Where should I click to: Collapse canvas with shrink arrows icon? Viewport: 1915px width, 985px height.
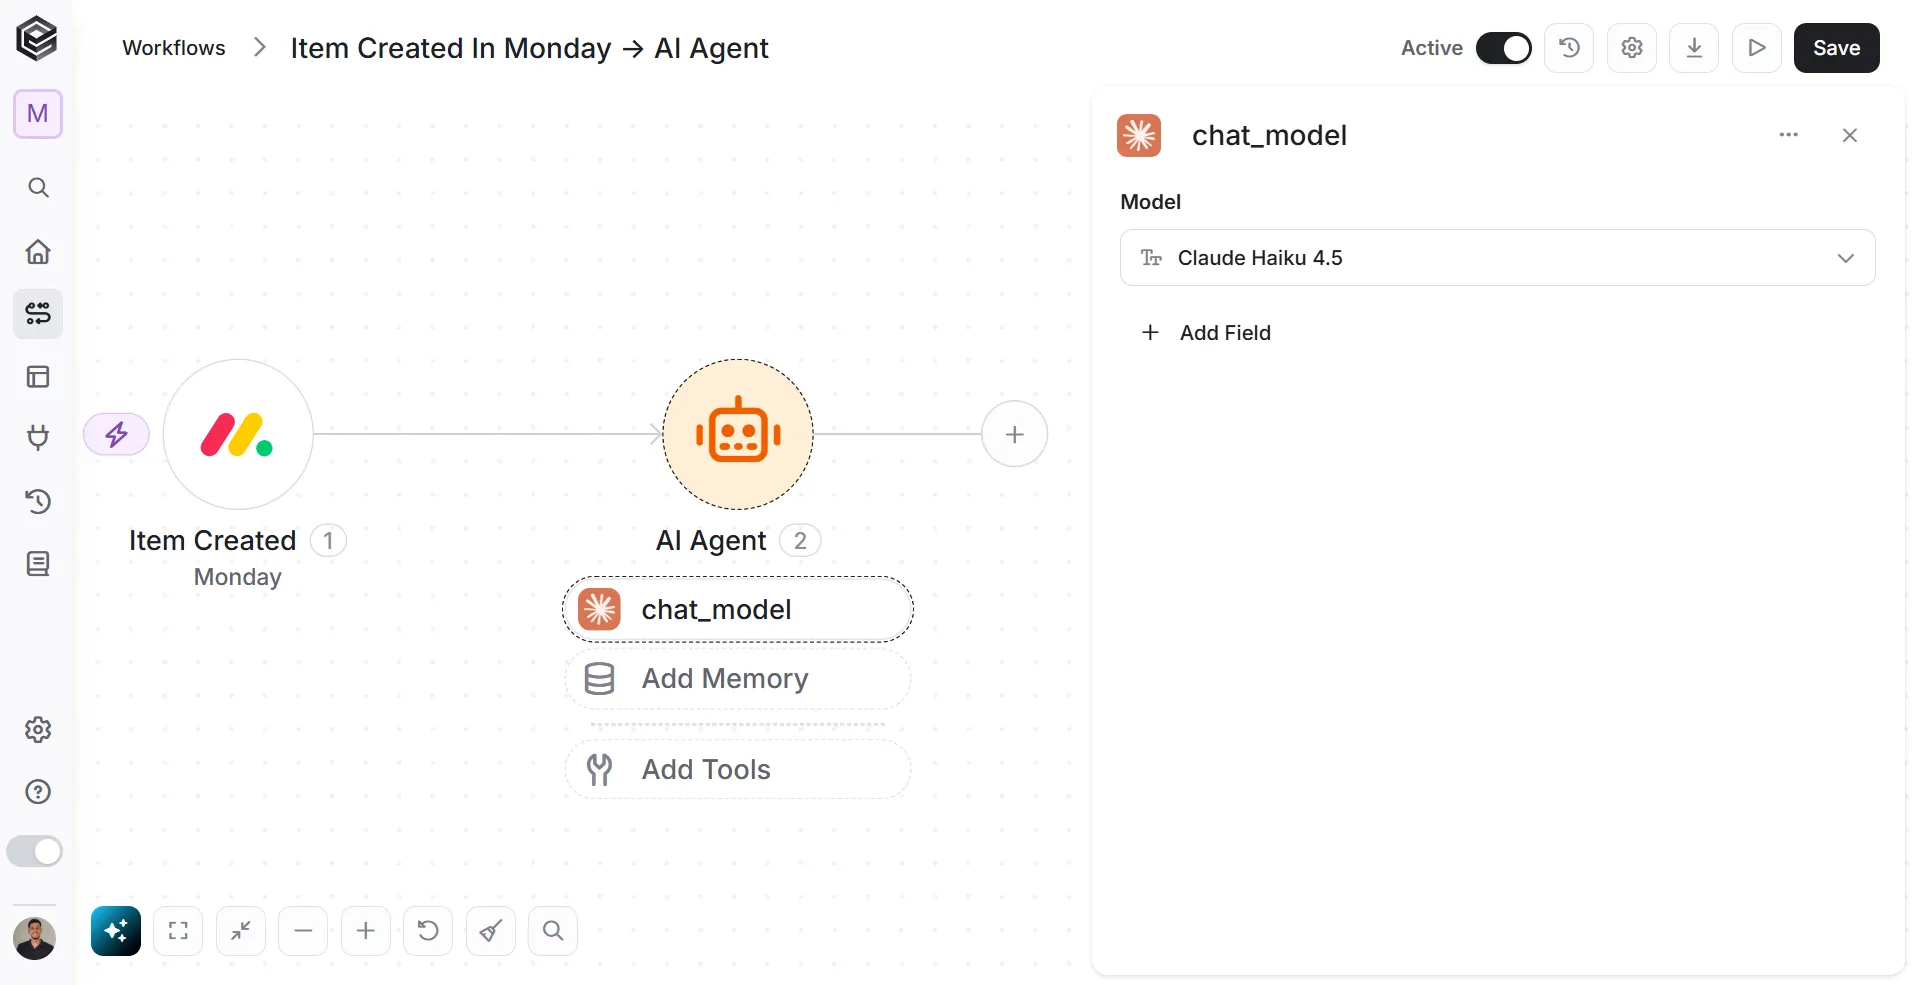point(241,931)
